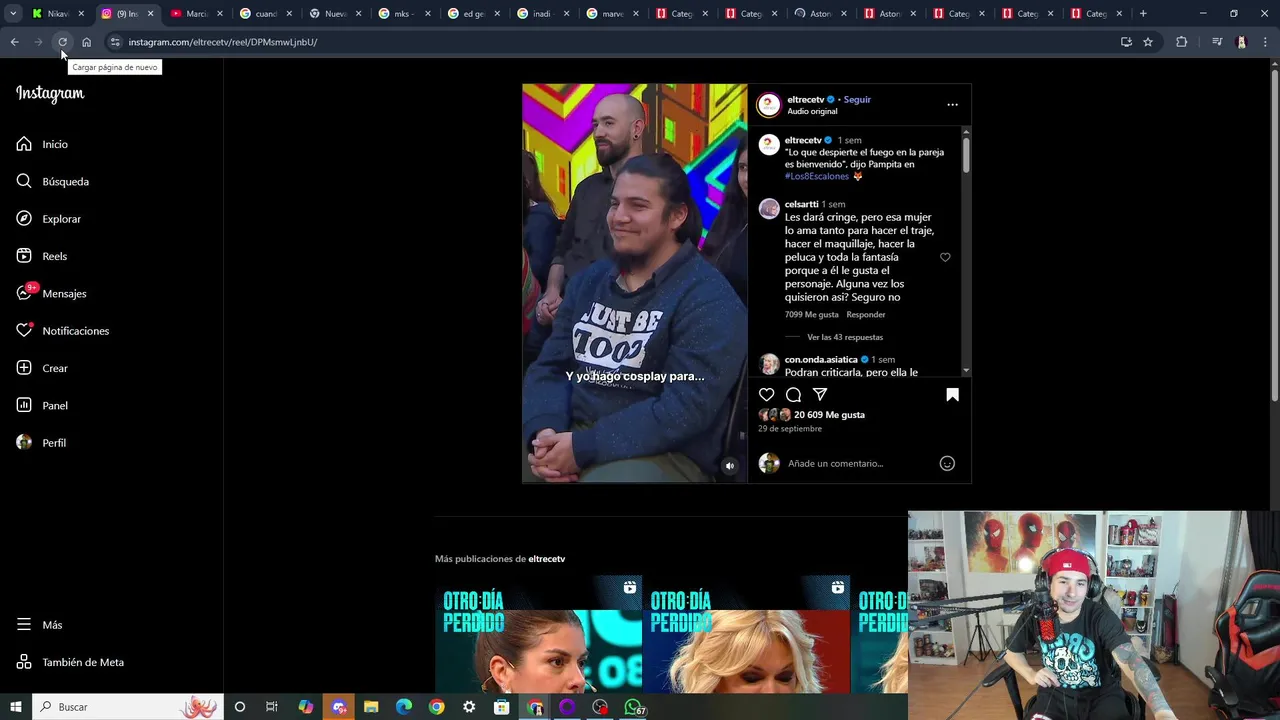
Task: Click the reel video player
Action: pos(634,283)
